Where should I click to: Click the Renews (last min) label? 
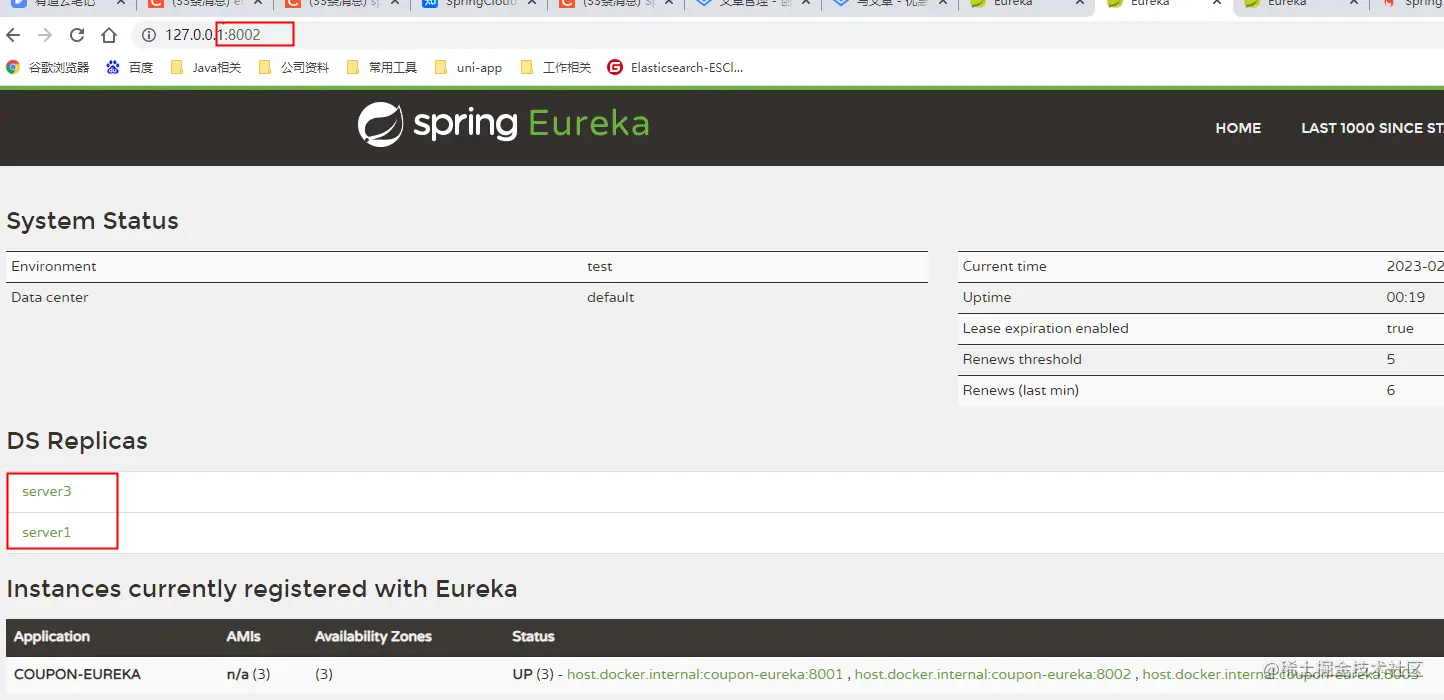click(x=1021, y=390)
